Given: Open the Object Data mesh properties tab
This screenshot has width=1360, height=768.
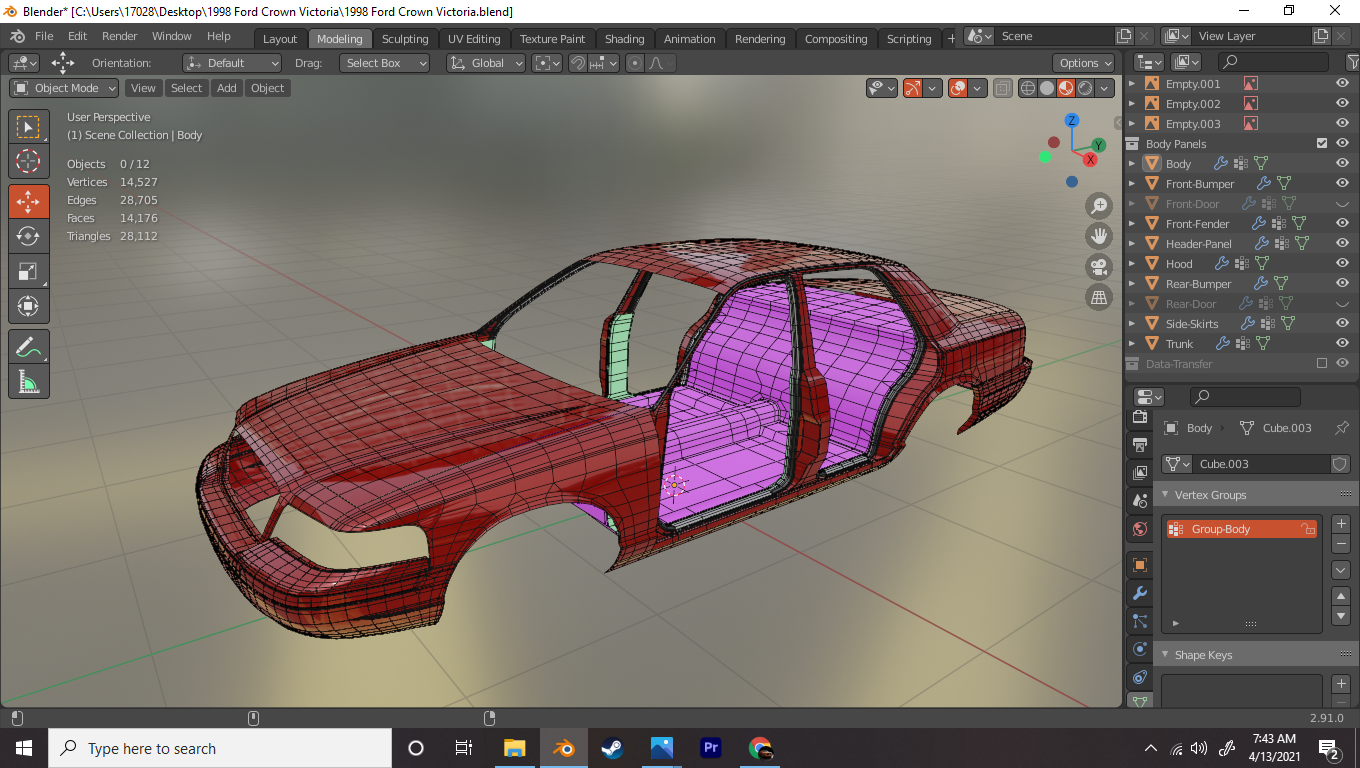Looking at the screenshot, I should click(x=1139, y=701).
